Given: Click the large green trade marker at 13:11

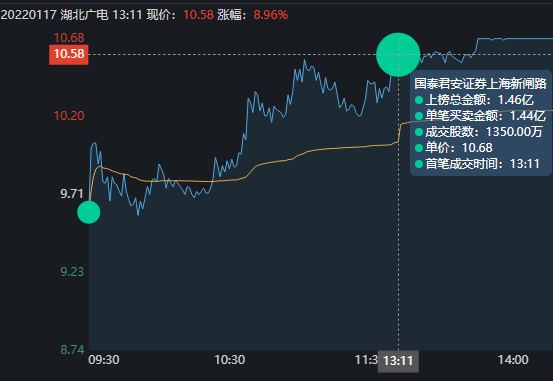Looking at the screenshot, I should 398,55.
